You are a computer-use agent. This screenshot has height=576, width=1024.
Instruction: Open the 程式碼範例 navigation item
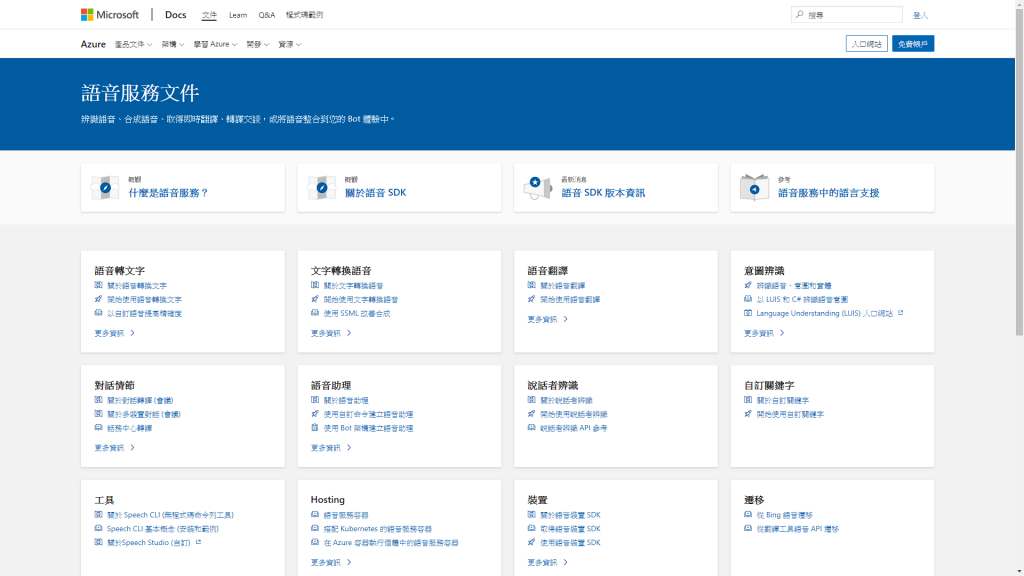click(x=304, y=15)
